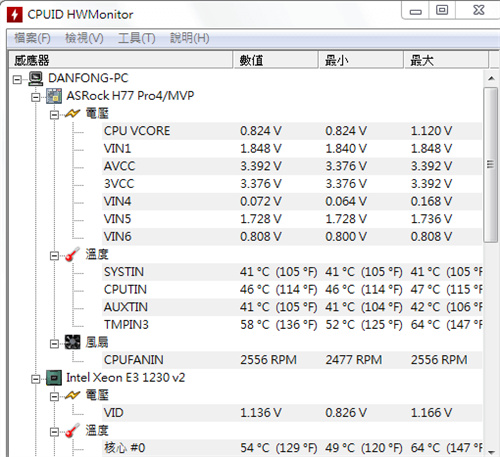Collapse the motherboard 電壓 voltage group
Viewport: 500px width, 457px height.
(54, 115)
